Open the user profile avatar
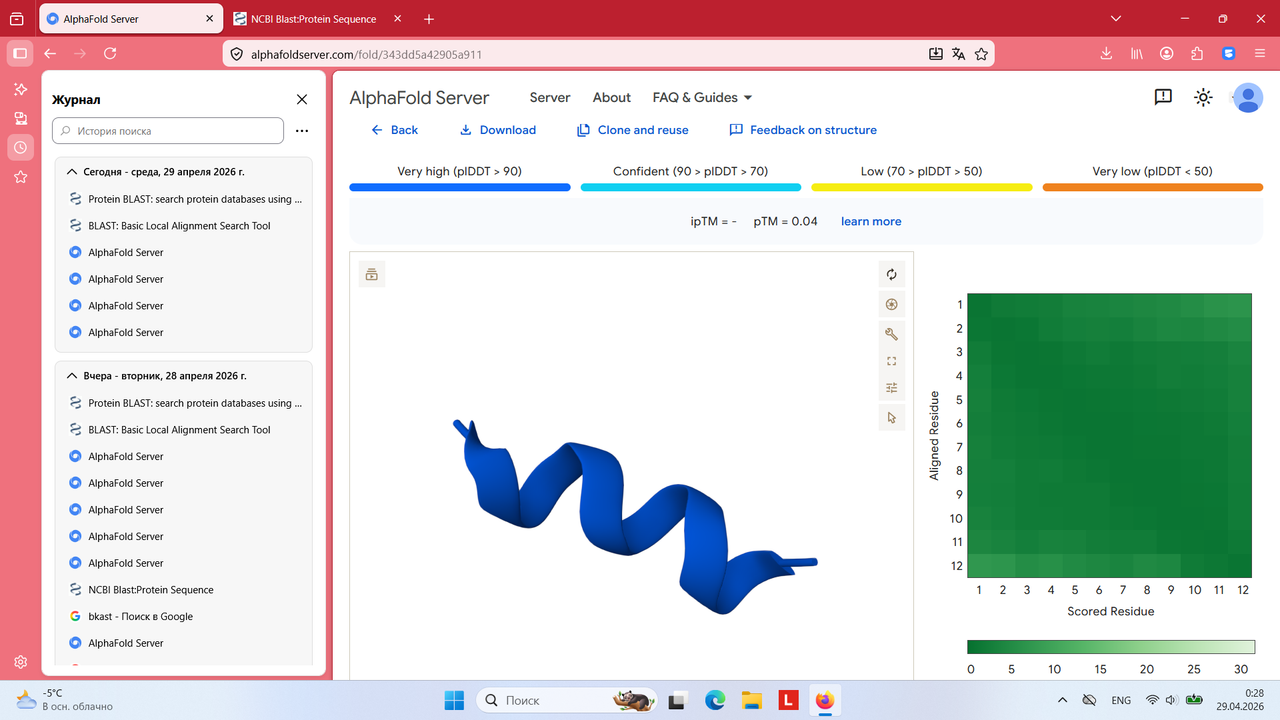Viewport: 1280px width, 720px height. click(x=1247, y=97)
